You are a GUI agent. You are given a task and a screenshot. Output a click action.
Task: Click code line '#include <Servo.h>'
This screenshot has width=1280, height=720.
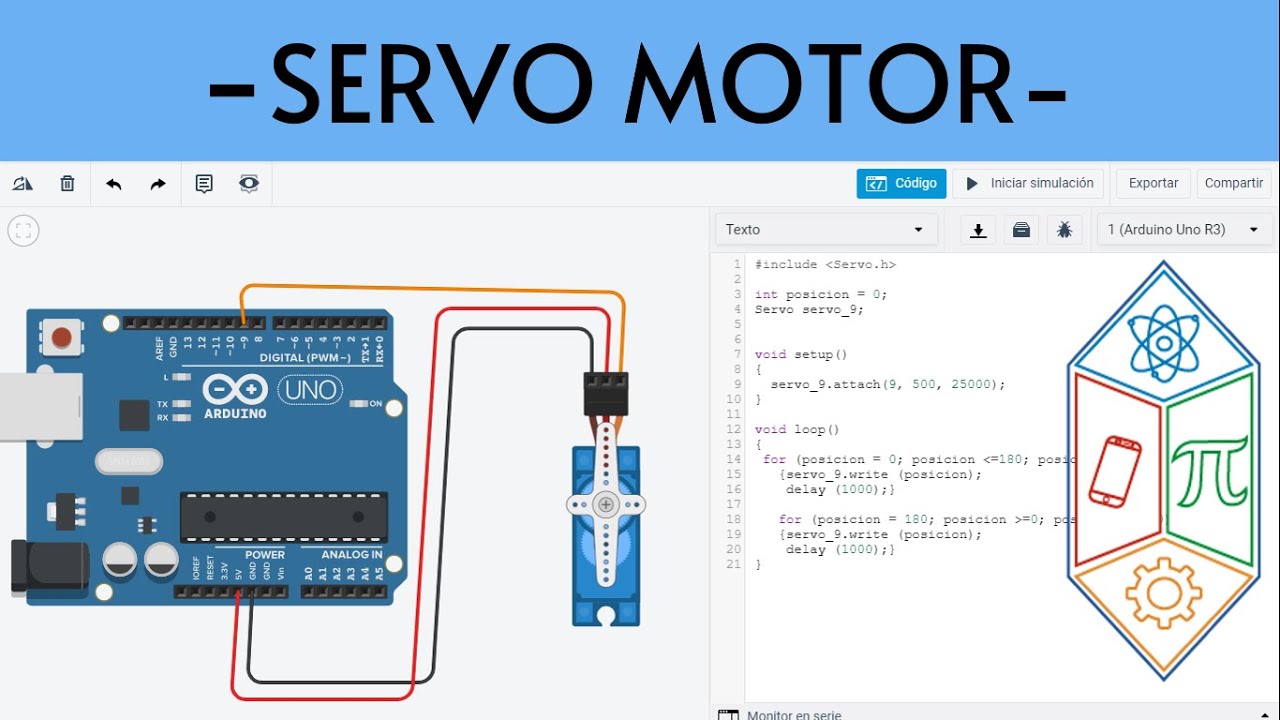(x=825, y=265)
